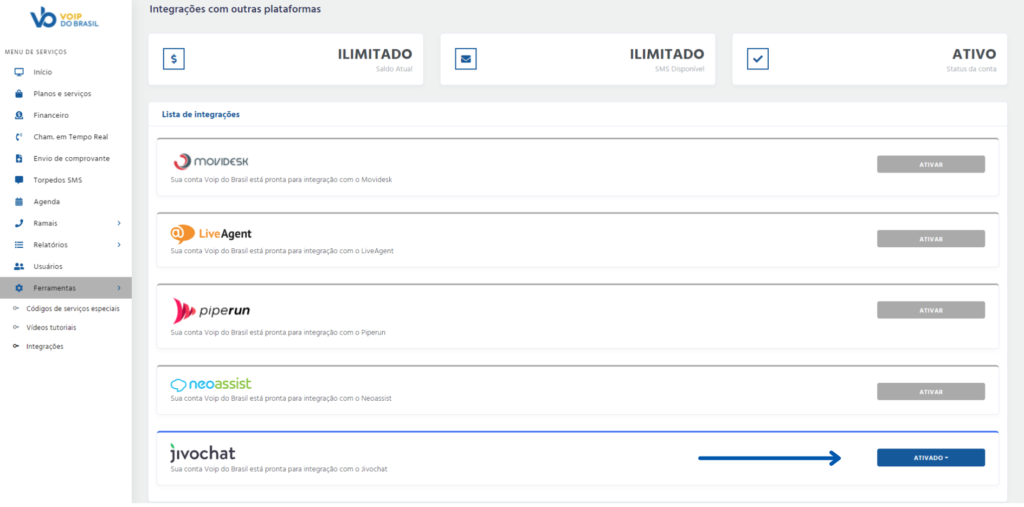
Task: Click the Planos e serviços bag icon
Action: coord(19,93)
